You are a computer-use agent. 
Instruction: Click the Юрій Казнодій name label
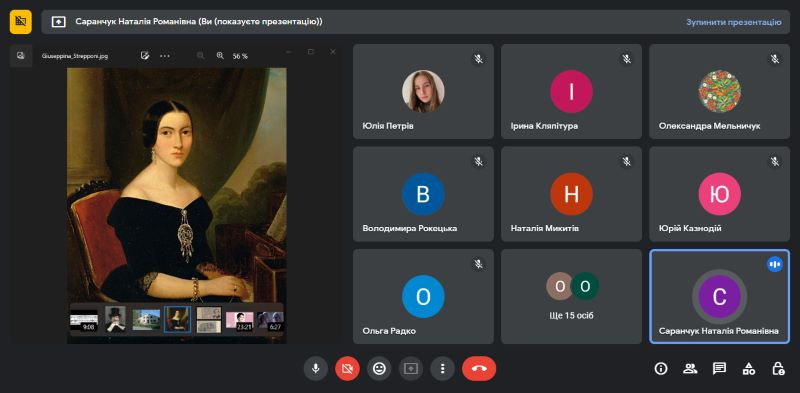(x=690, y=229)
